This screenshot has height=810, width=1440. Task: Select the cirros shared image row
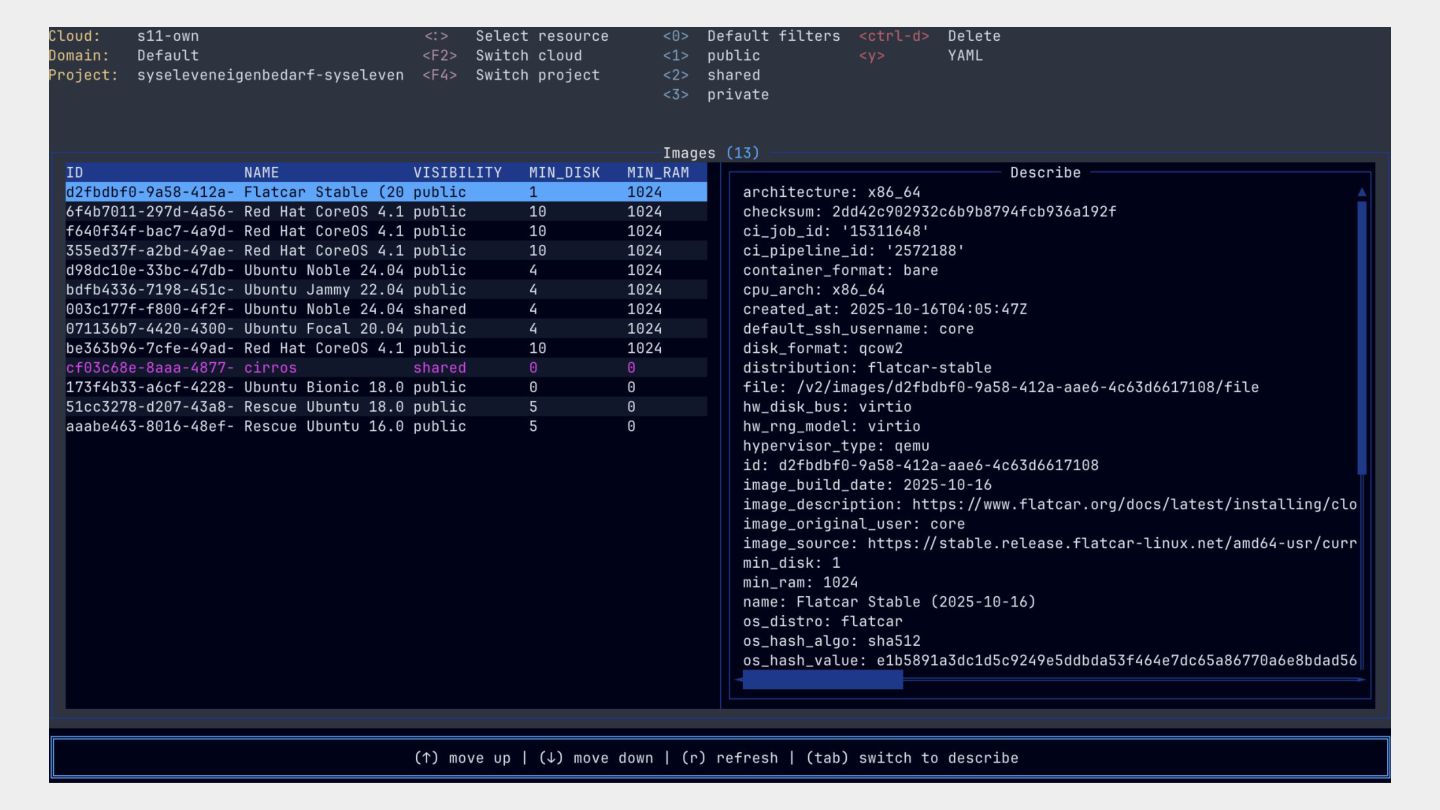(x=385, y=368)
